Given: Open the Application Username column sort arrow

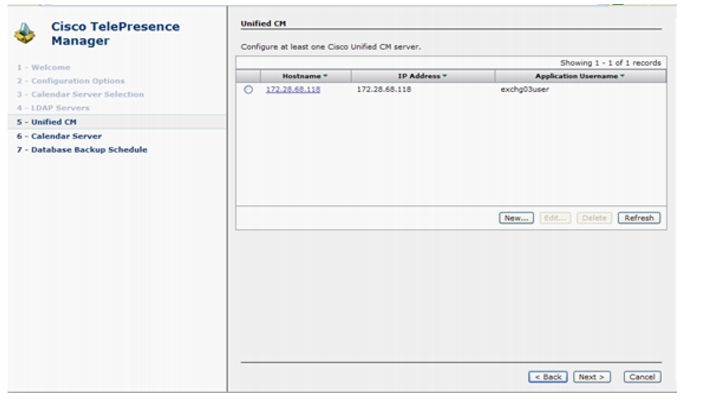Looking at the screenshot, I should [622, 76].
